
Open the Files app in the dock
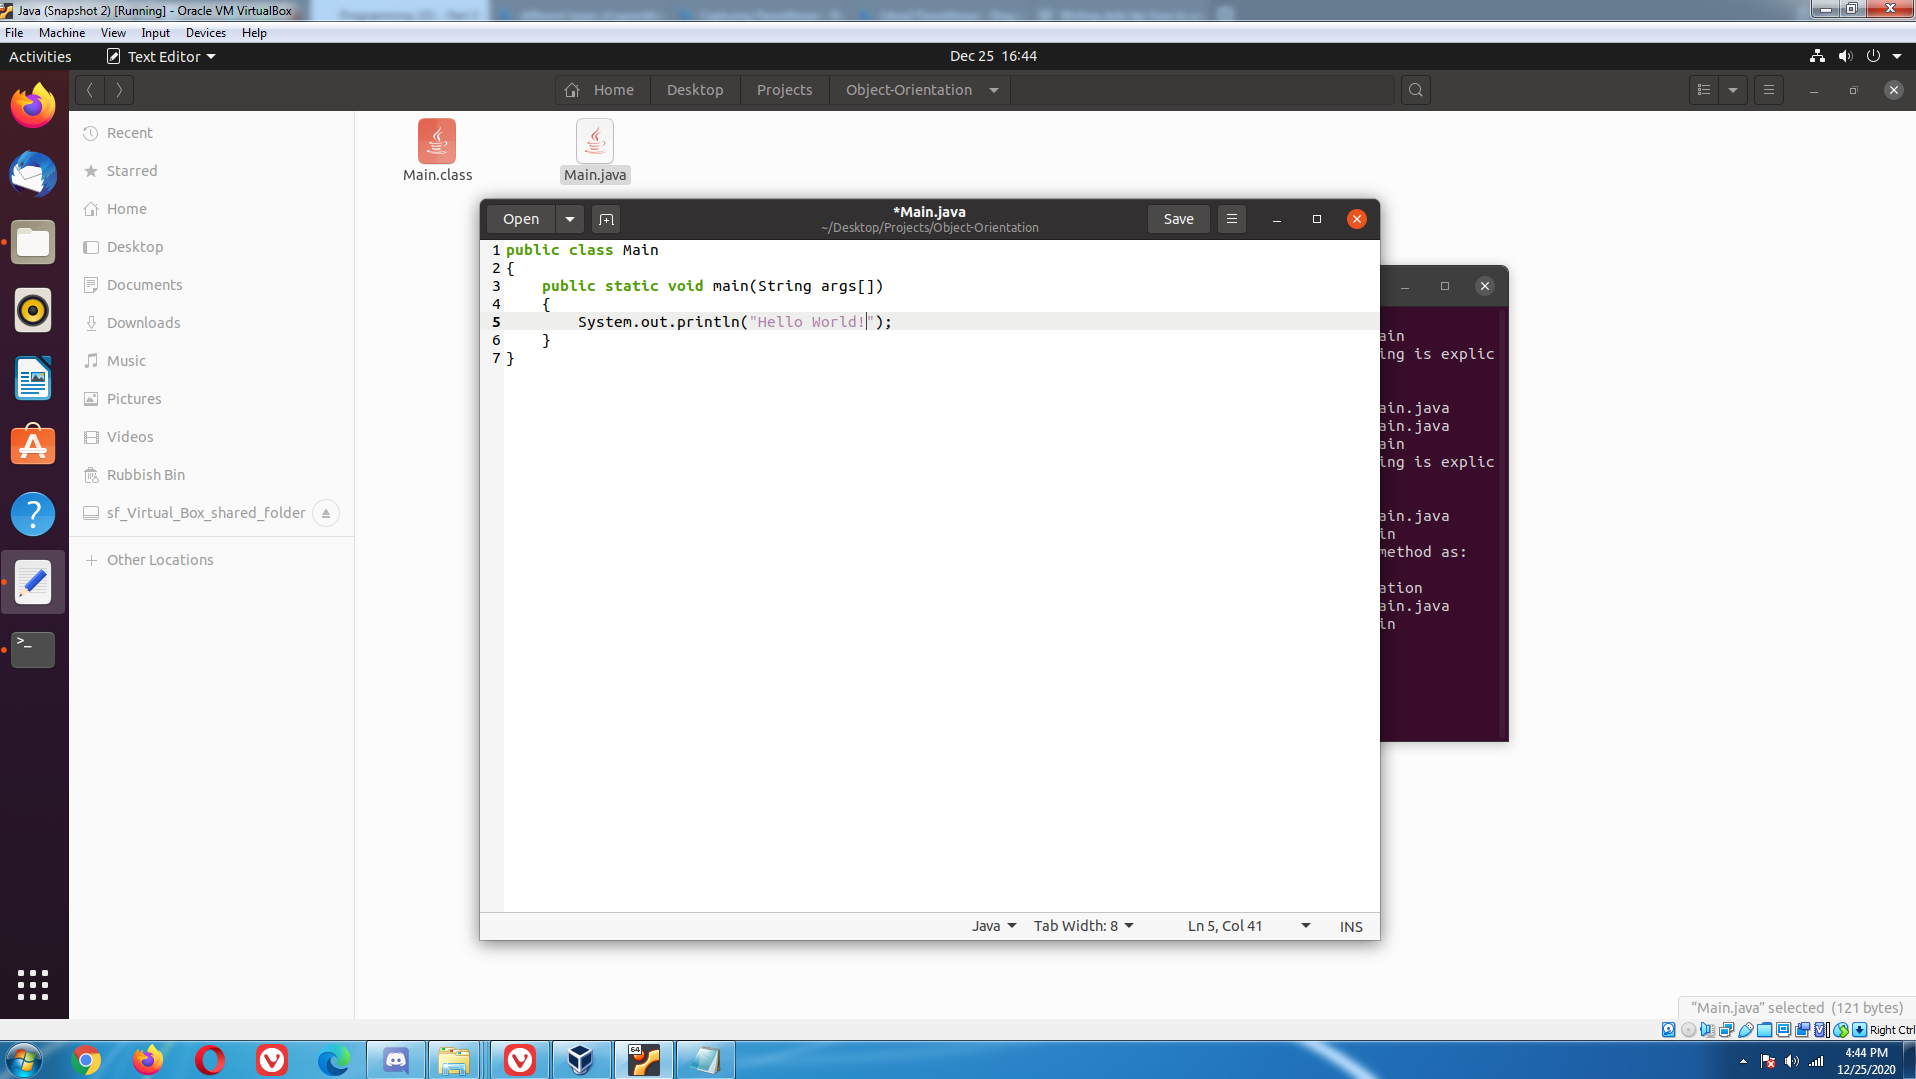coord(33,242)
